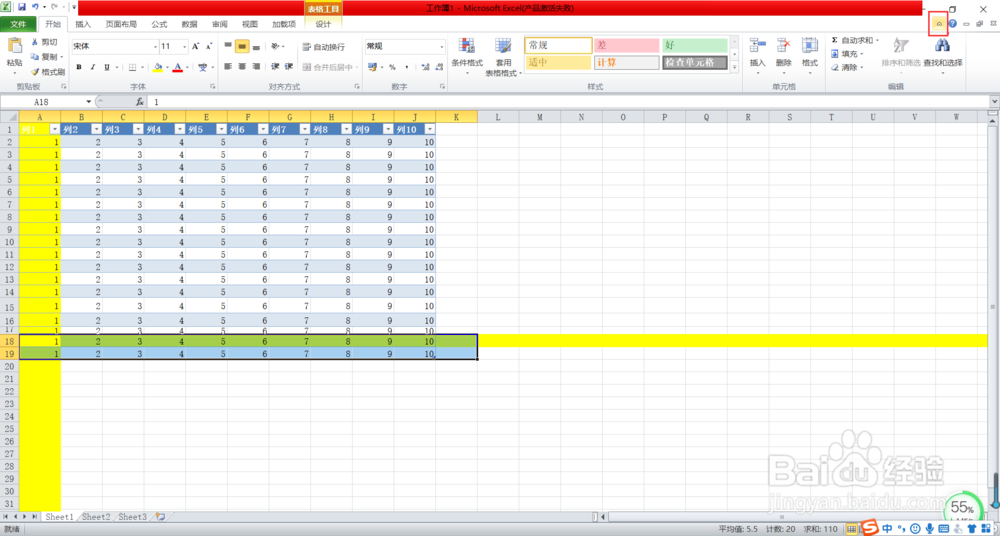
Task: Click the accounting number format icon
Action: pyautogui.click(x=372, y=67)
